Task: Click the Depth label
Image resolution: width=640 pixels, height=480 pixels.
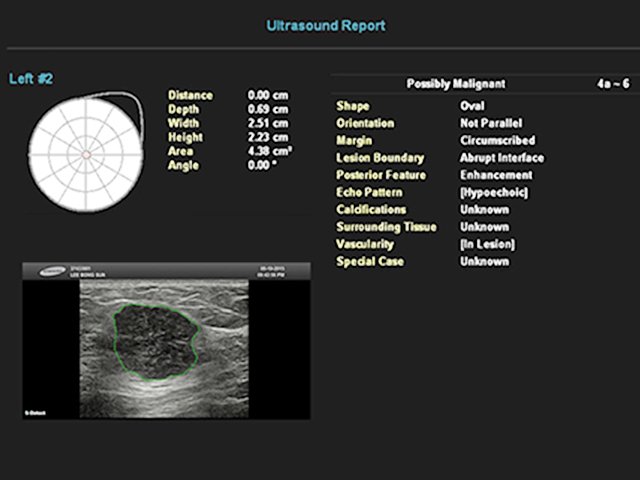Action: 183,110
